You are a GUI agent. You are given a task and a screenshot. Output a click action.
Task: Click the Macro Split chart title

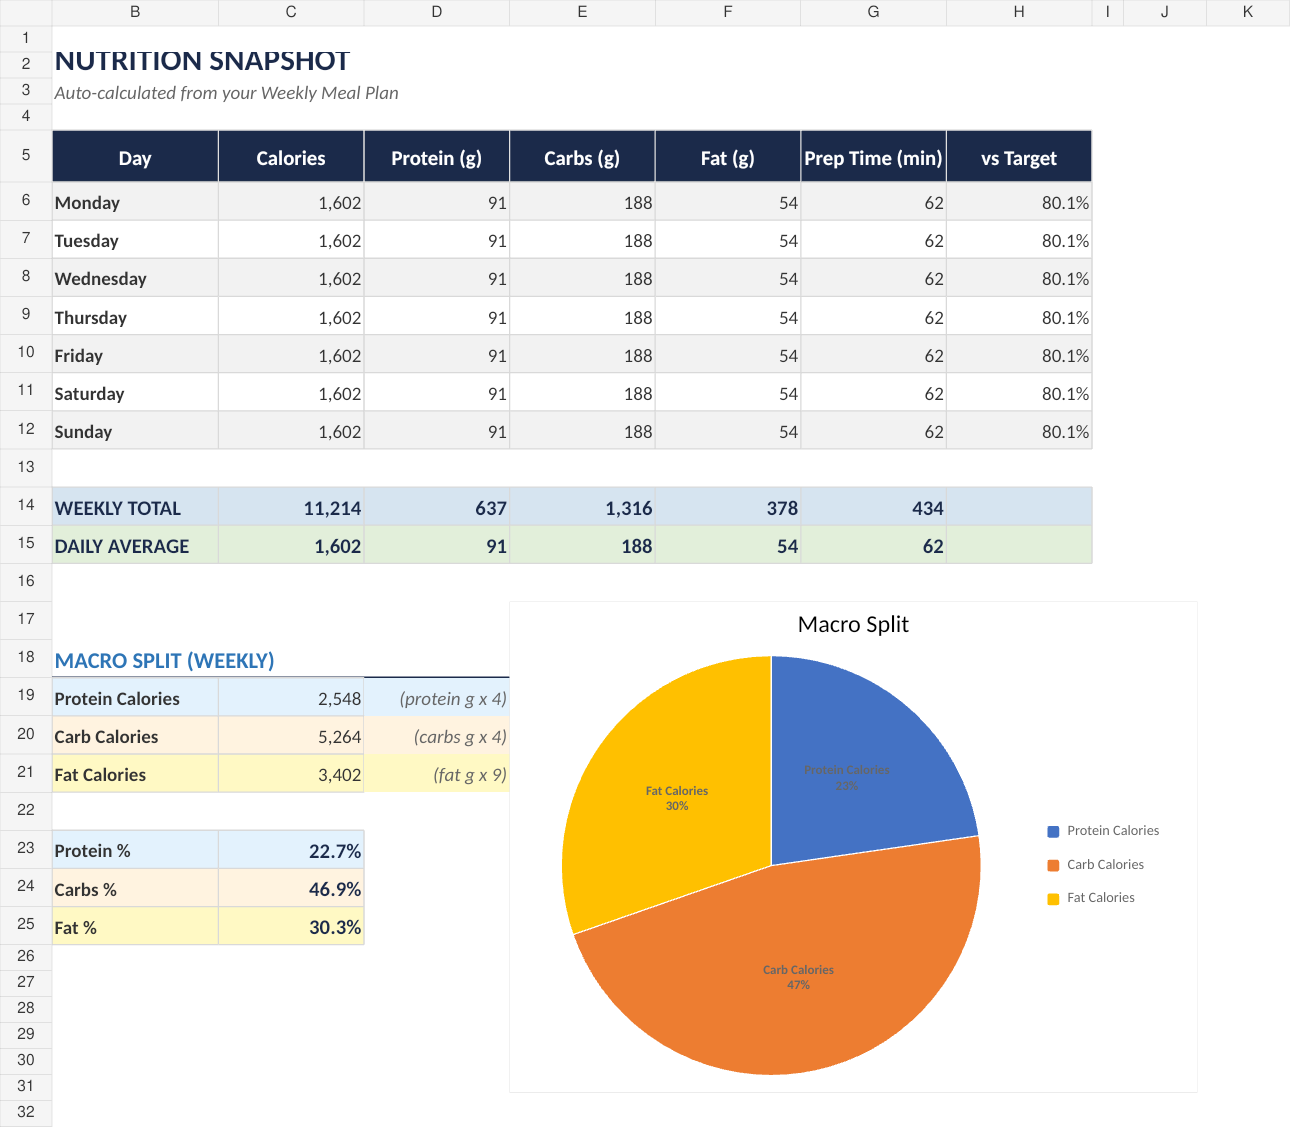click(853, 624)
